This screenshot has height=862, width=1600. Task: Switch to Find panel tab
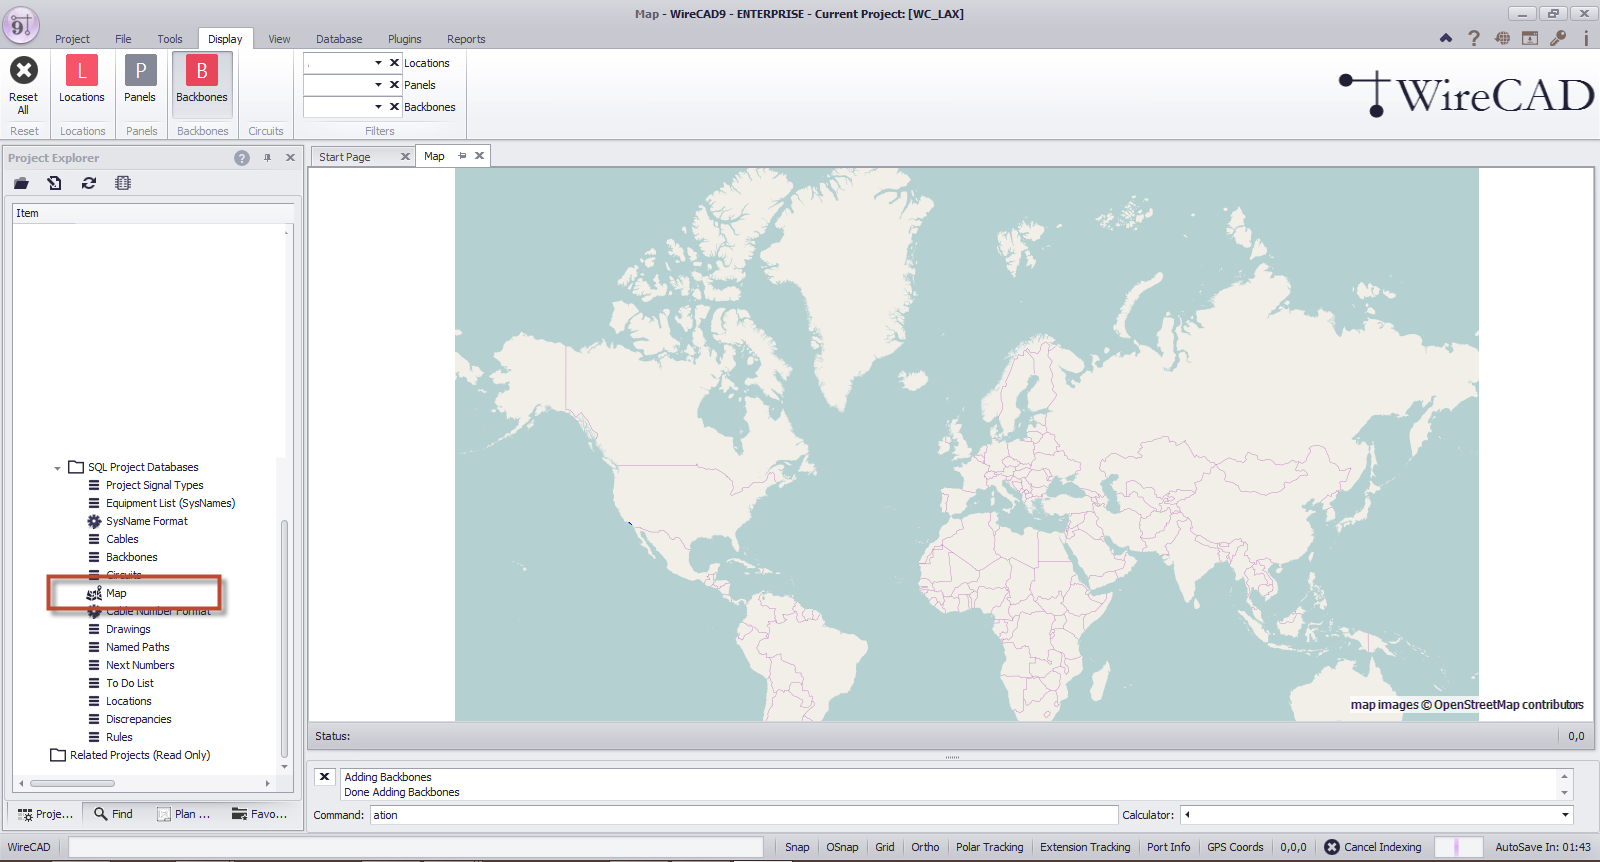tap(113, 814)
